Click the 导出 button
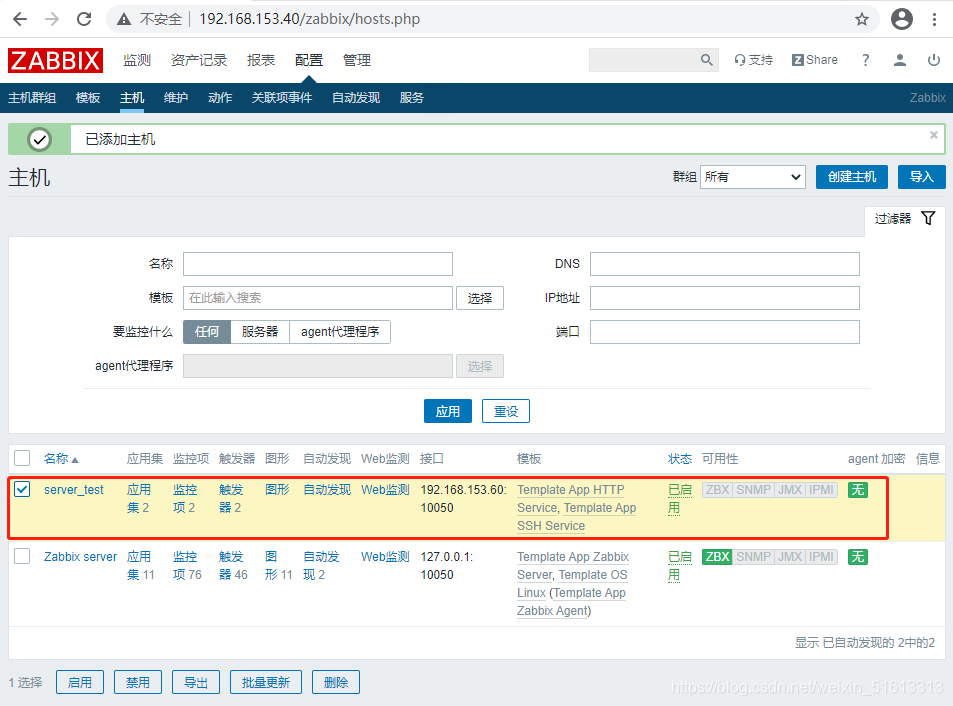The width and height of the screenshot is (953, 706). coord(196,682)
